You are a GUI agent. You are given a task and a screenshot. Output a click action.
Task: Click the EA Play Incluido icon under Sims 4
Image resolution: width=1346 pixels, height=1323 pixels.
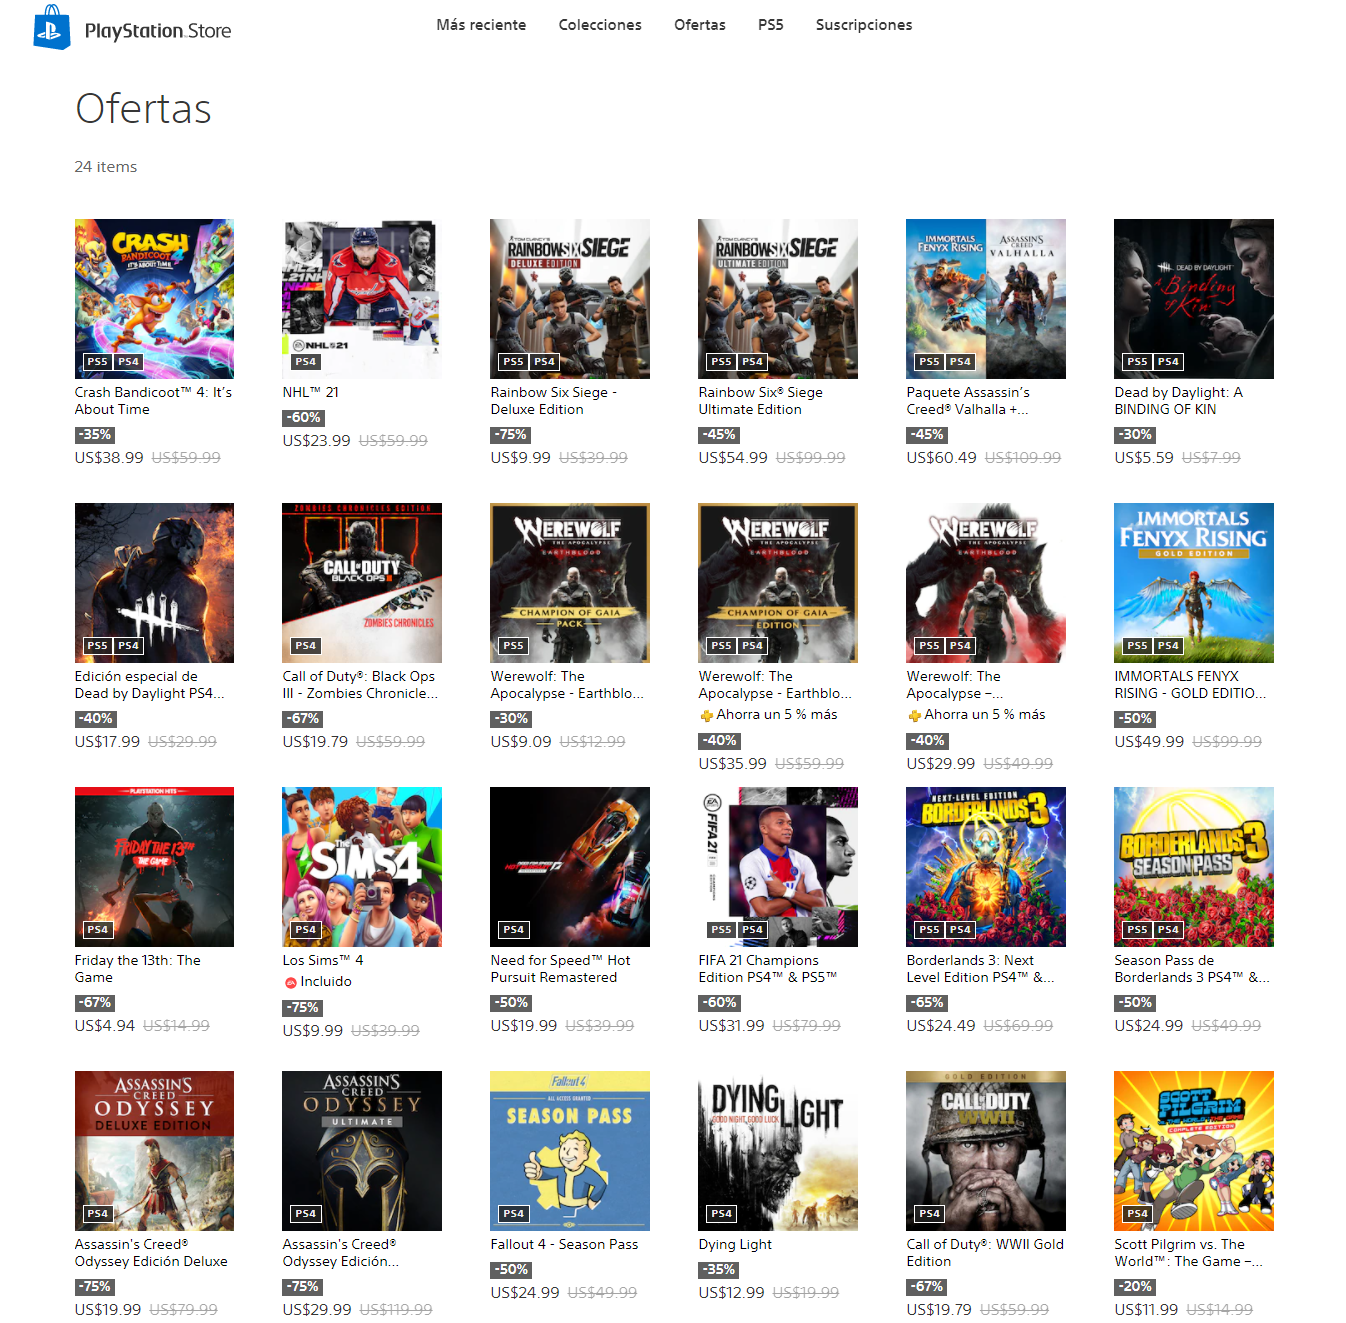click(290, 982)
